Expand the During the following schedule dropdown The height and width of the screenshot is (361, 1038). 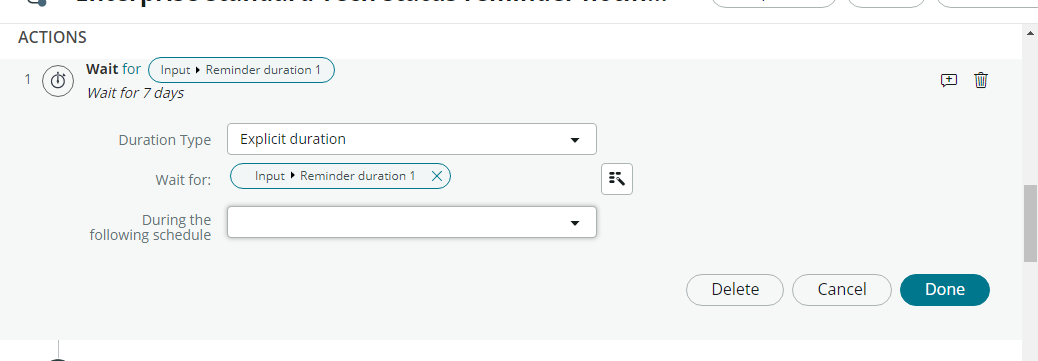pyautogui.click(x=412, y=223)
